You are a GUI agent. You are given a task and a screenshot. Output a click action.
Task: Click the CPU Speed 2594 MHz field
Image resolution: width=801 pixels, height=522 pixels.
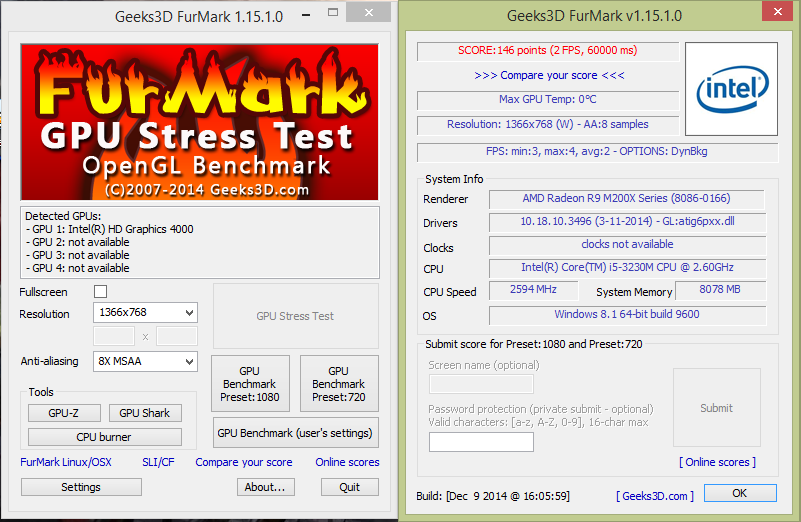[x=533, y=290]
